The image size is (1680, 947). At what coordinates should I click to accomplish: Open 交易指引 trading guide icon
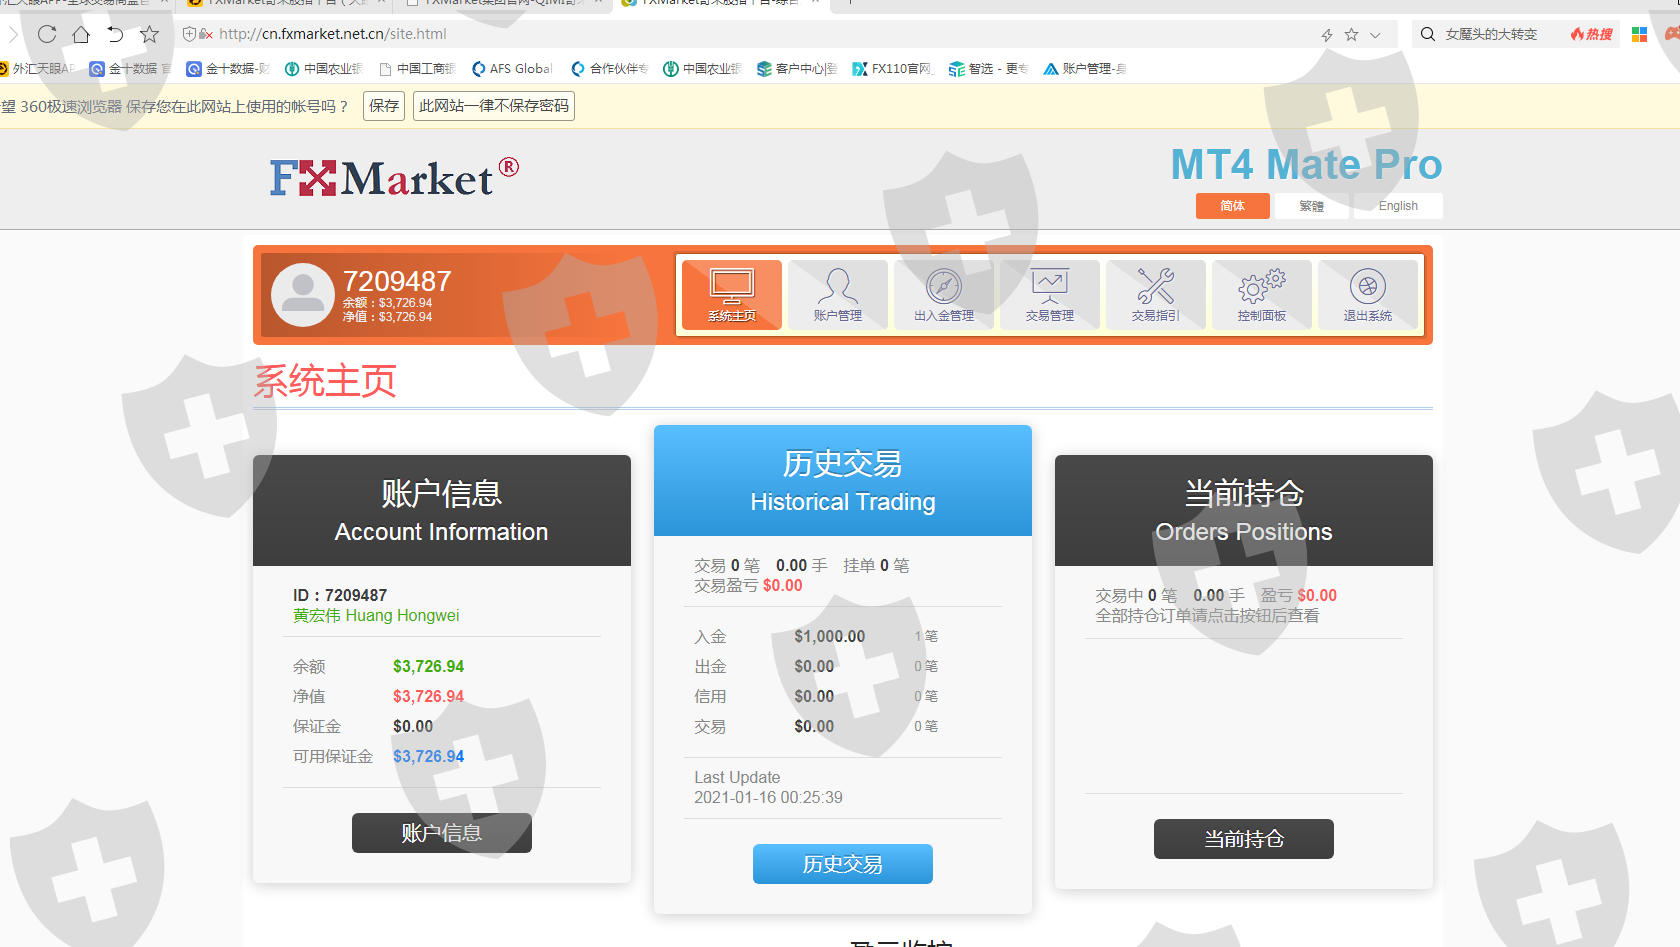point(1156,295)
